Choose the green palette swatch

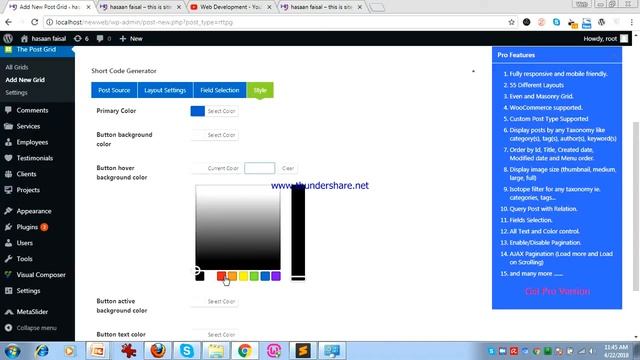click(x=254, y=276)
